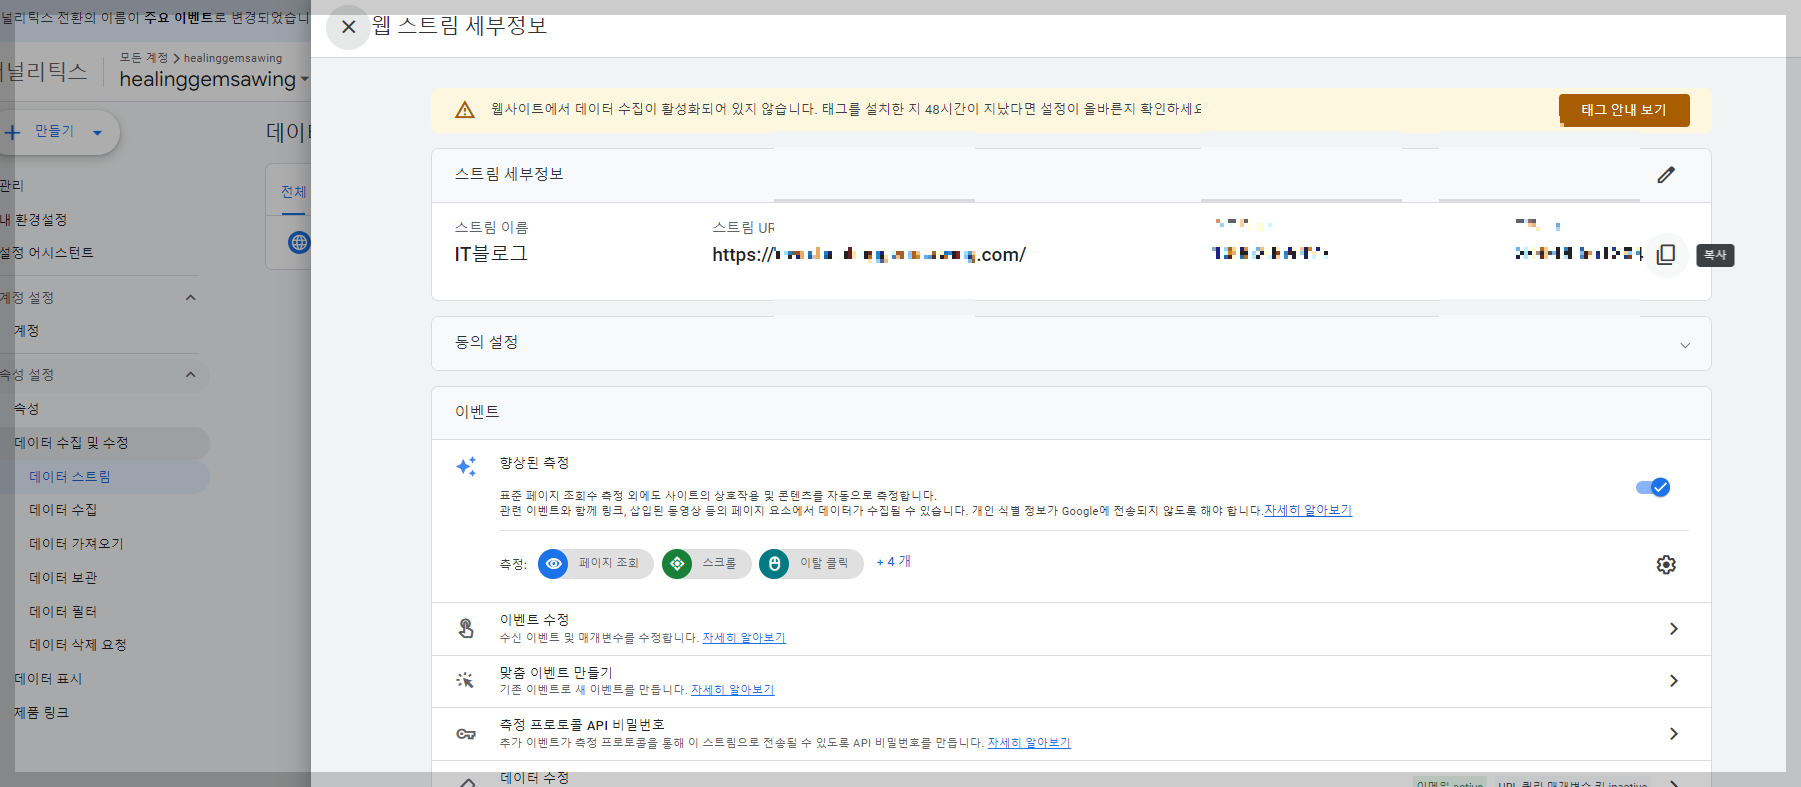
Task: Click the Measurement Protocol key icon
Action: click(466, 734)
